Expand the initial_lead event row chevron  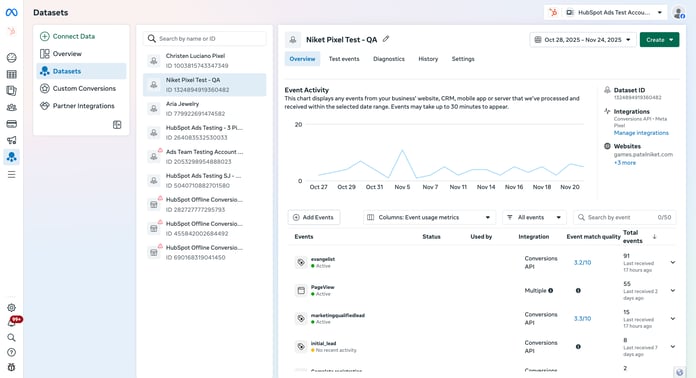click(672, 346)
